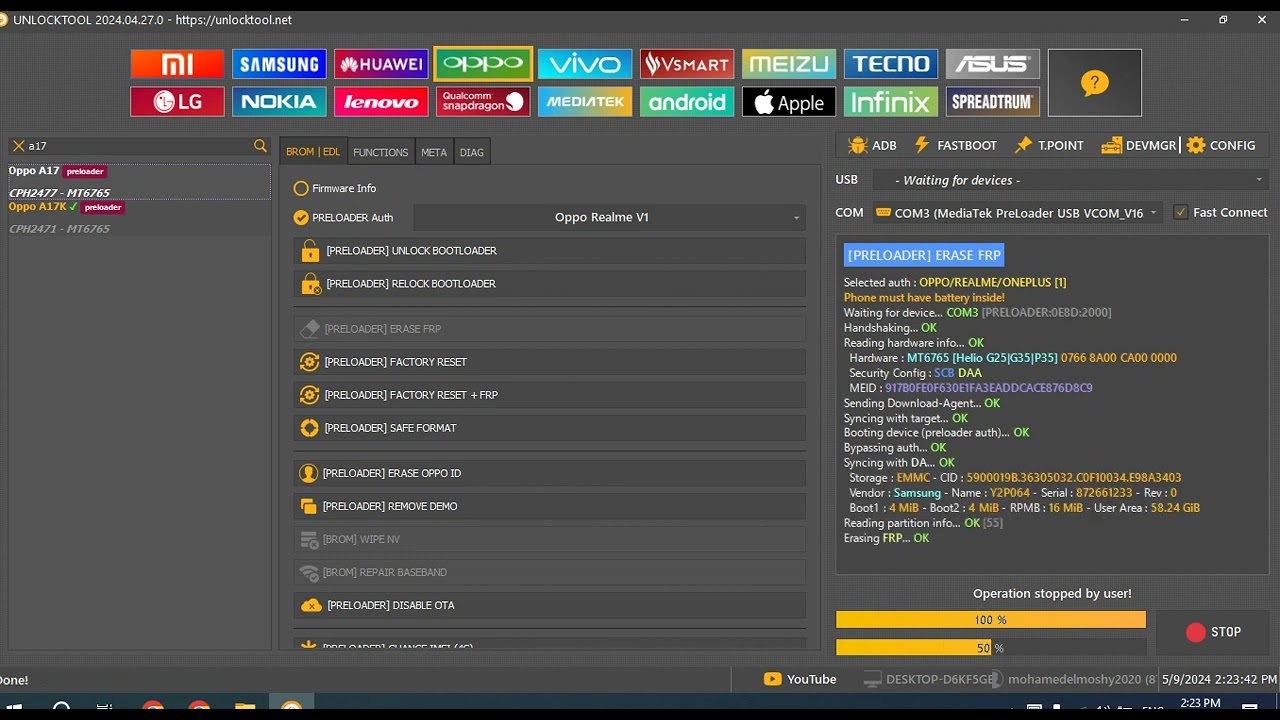The image size is (1280, 720).
Task: Uncheck the Fast Connect checkbox
Action: (x=1181, y=212)
